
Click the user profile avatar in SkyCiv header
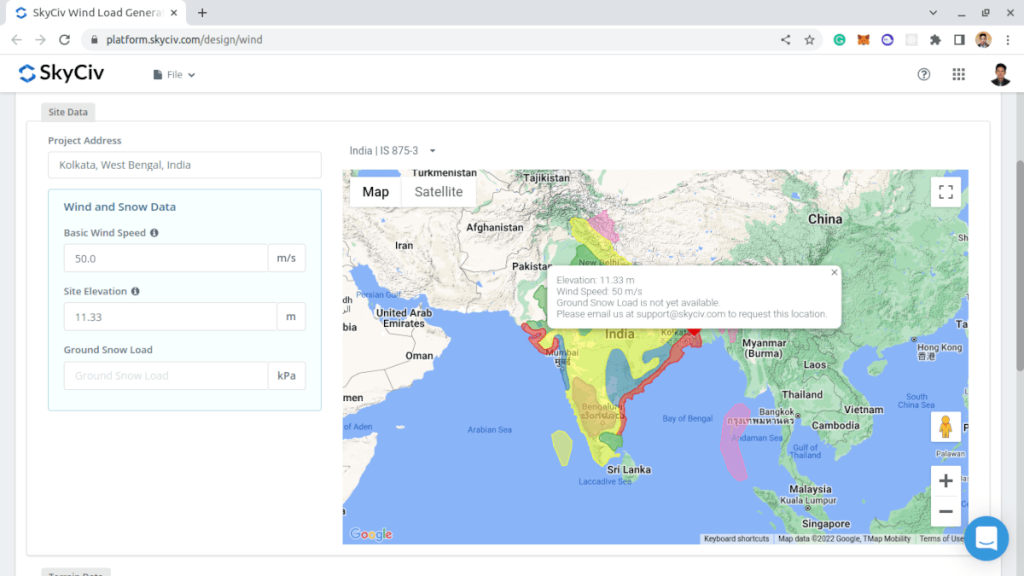[x=1000, y=74]
